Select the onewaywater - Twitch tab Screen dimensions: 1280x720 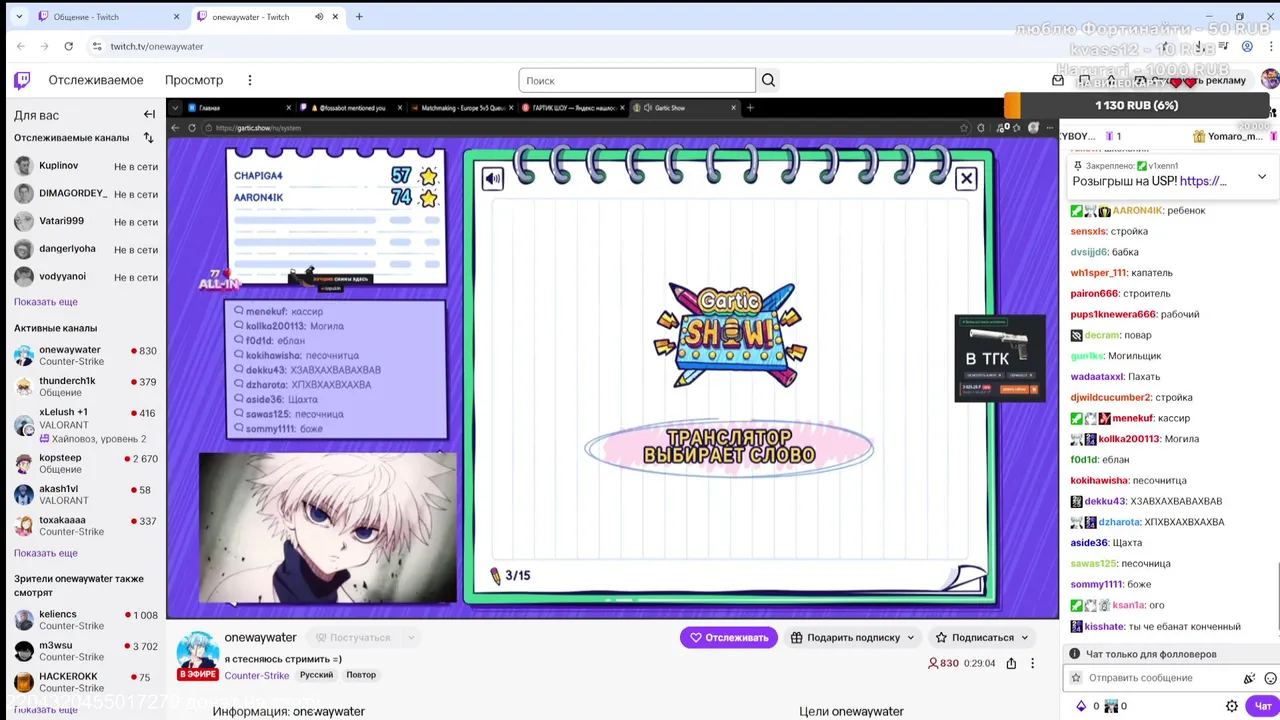pos(268,16)
